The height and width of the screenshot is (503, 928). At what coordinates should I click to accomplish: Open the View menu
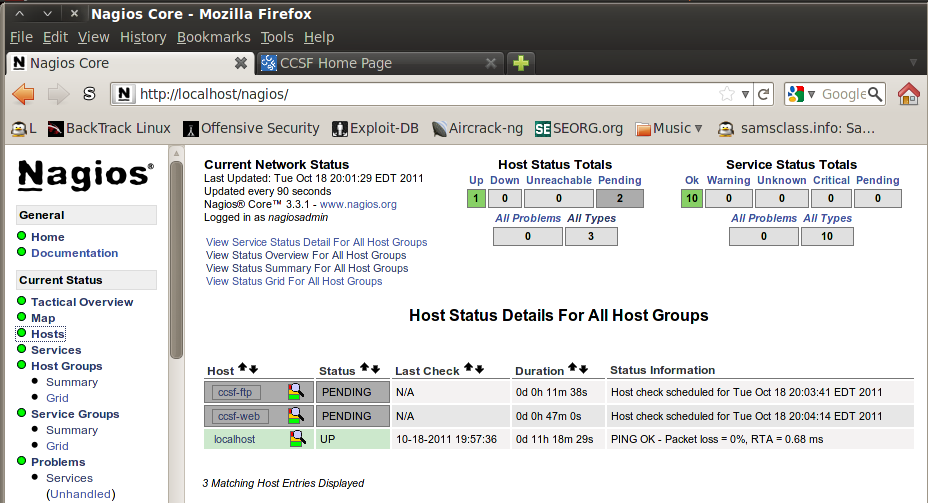pos(94,37)
